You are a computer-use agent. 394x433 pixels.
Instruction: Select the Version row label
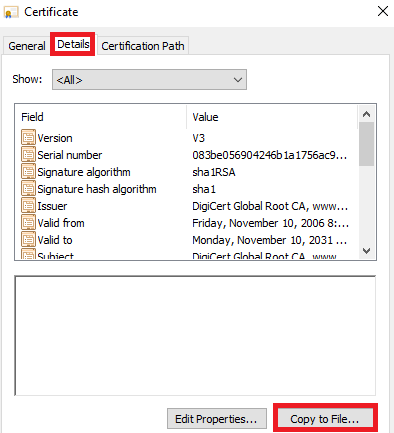coord(55,138)
